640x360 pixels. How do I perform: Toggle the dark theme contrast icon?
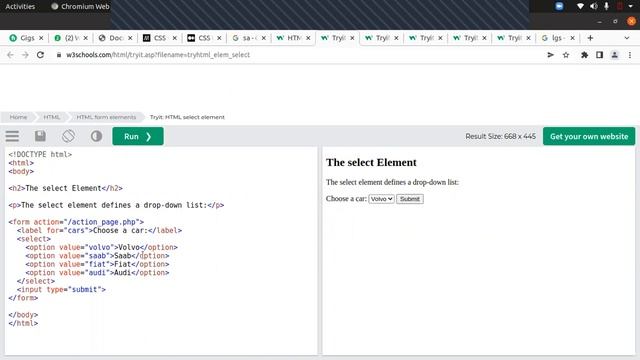96,136
